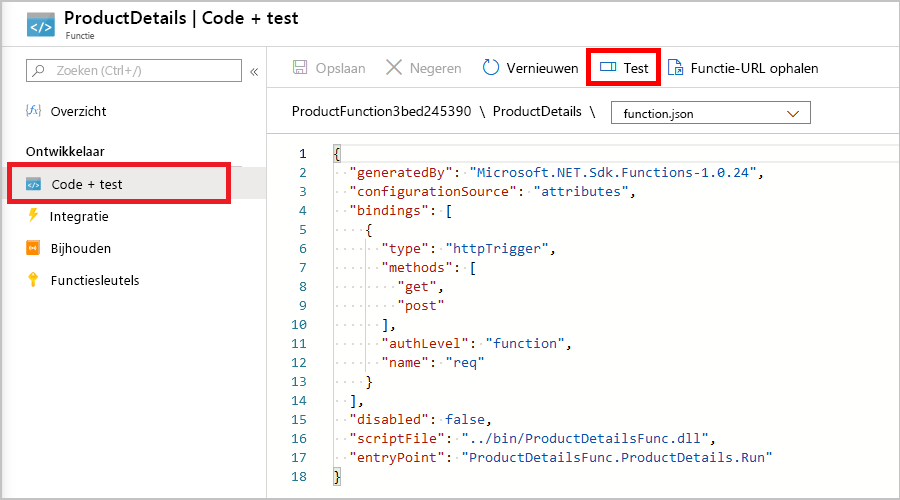Screen dimensions: 900x500
Task: Click the "req" name value
Action: click(465, 362)
